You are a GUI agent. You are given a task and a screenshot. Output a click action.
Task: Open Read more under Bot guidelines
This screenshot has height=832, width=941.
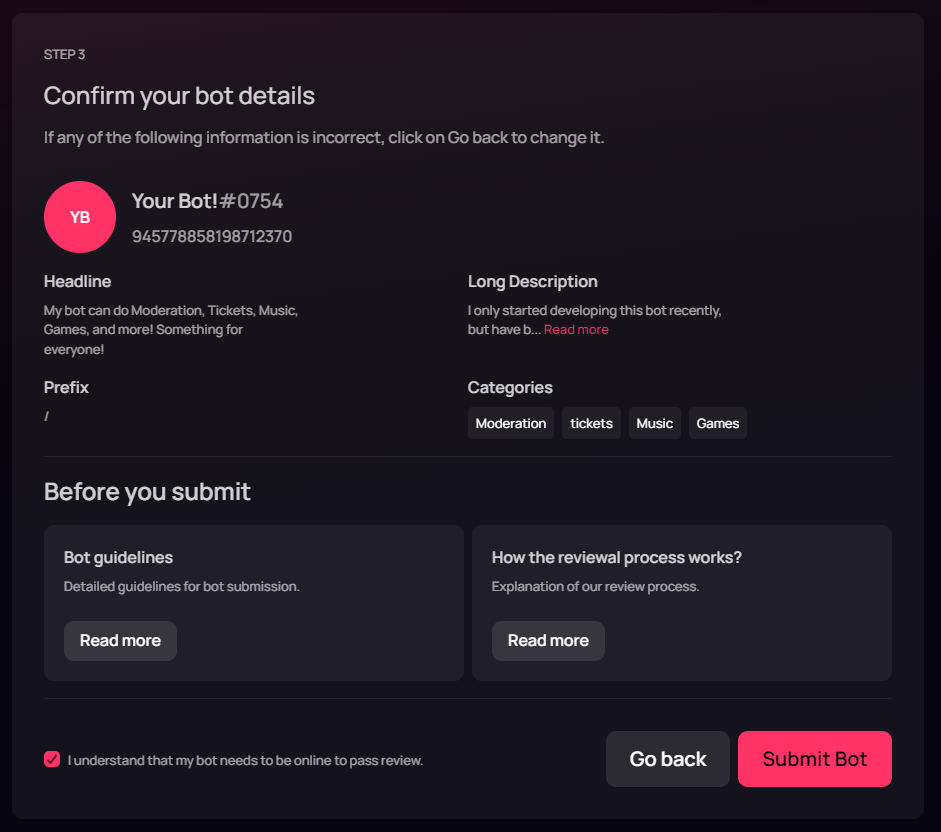120,641
